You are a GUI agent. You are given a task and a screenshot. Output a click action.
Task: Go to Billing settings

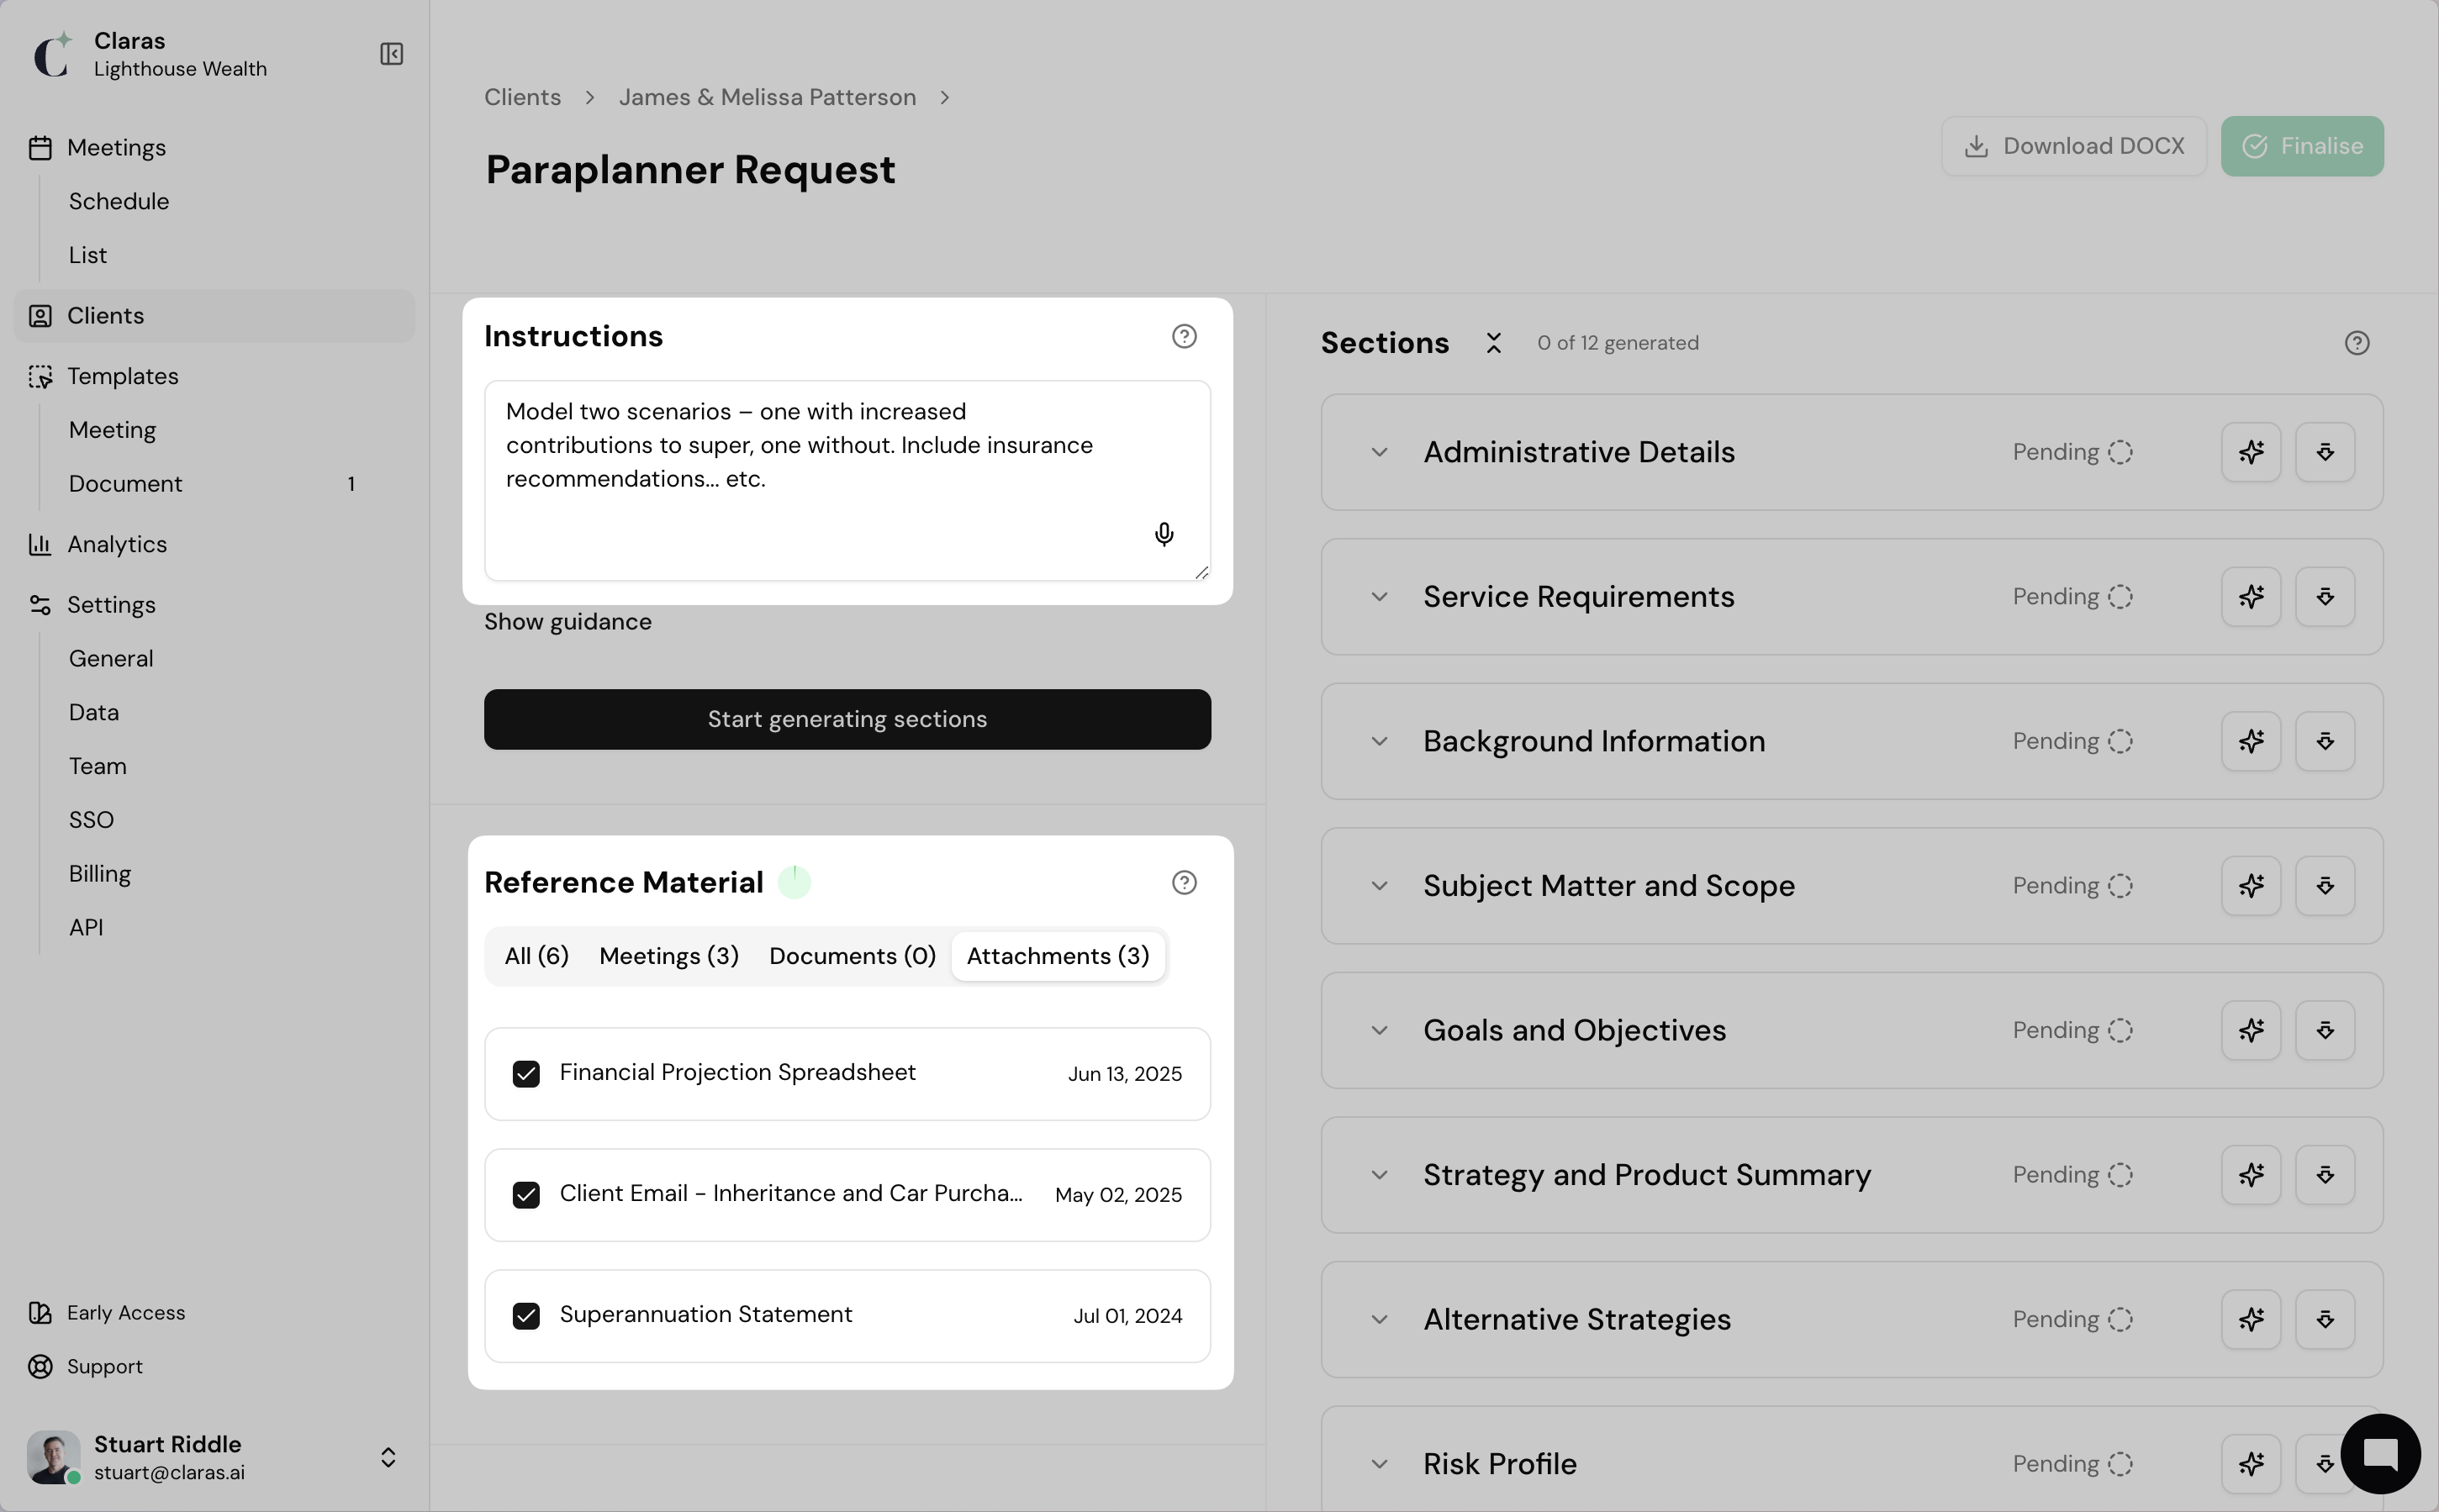coord(100,874)
